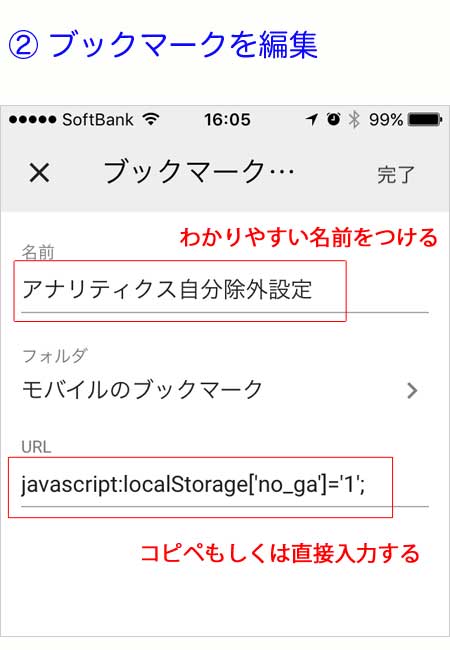Click the location arrow status icon
Image resolution: width=450 pixels, height=650 pixels.
click(x=312, y=119)
